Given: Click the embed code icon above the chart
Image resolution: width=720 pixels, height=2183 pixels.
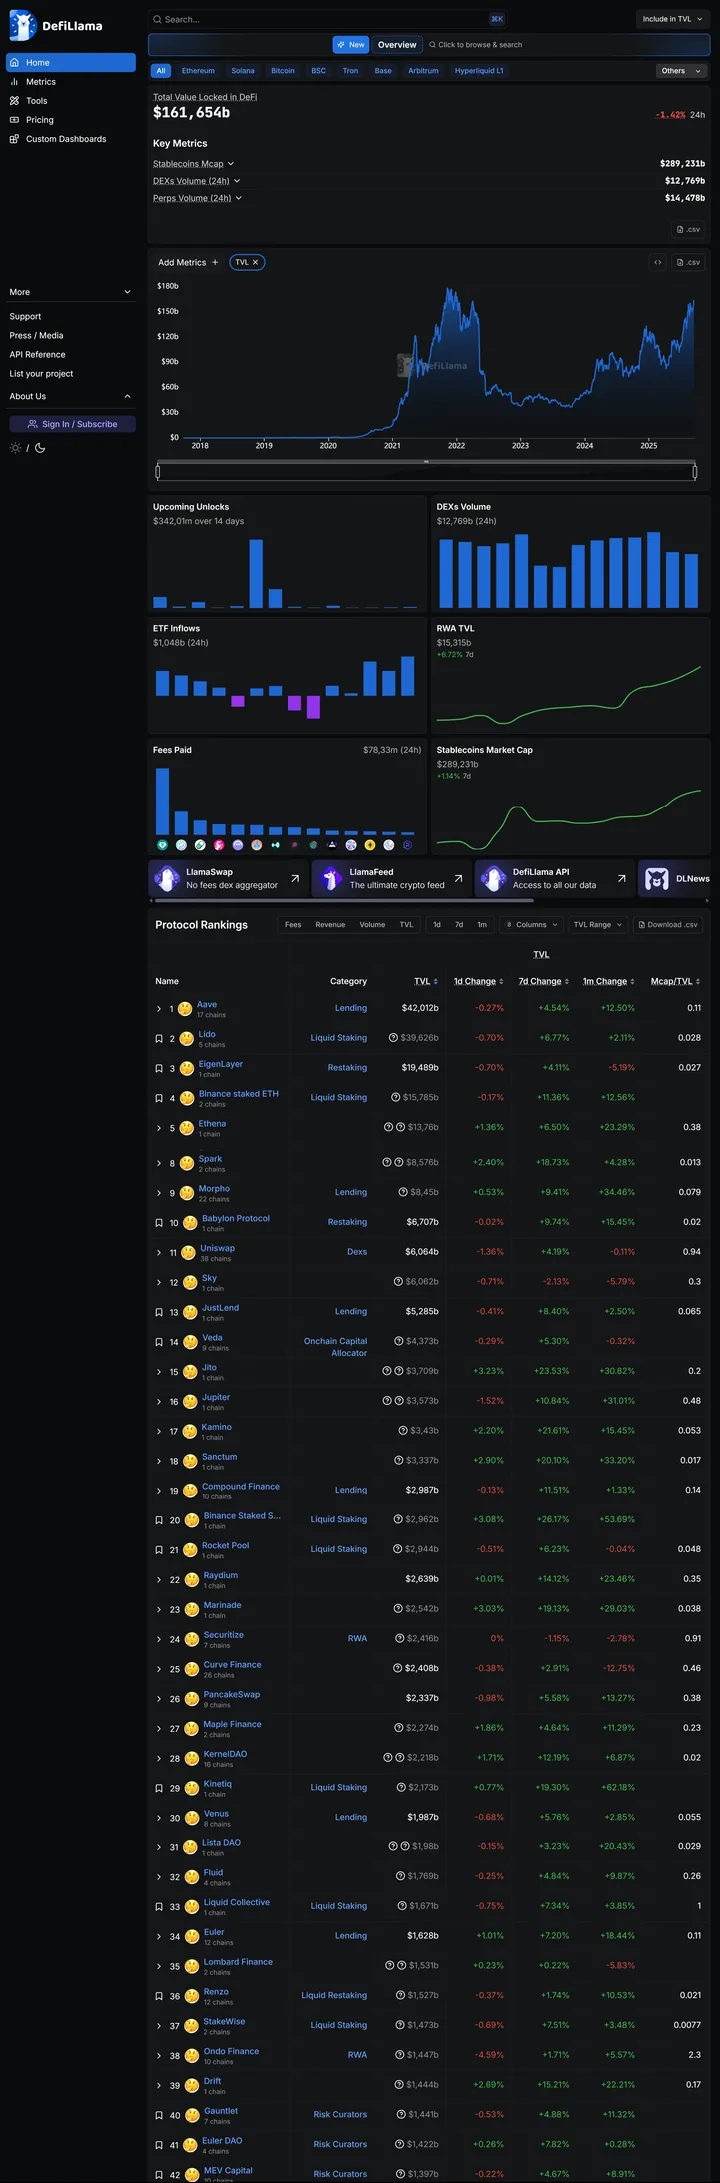Looking at the screenshot, I should point(657,262).
